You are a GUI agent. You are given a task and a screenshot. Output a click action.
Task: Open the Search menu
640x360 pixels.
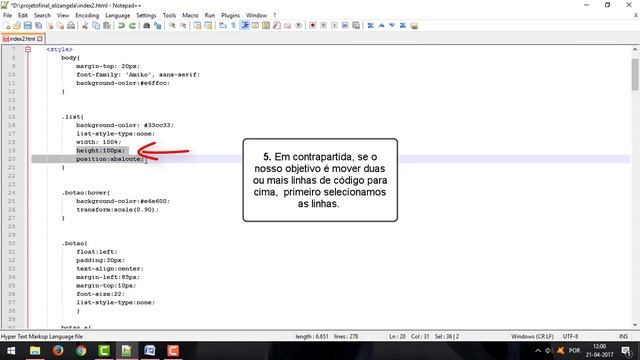(42, 15)
